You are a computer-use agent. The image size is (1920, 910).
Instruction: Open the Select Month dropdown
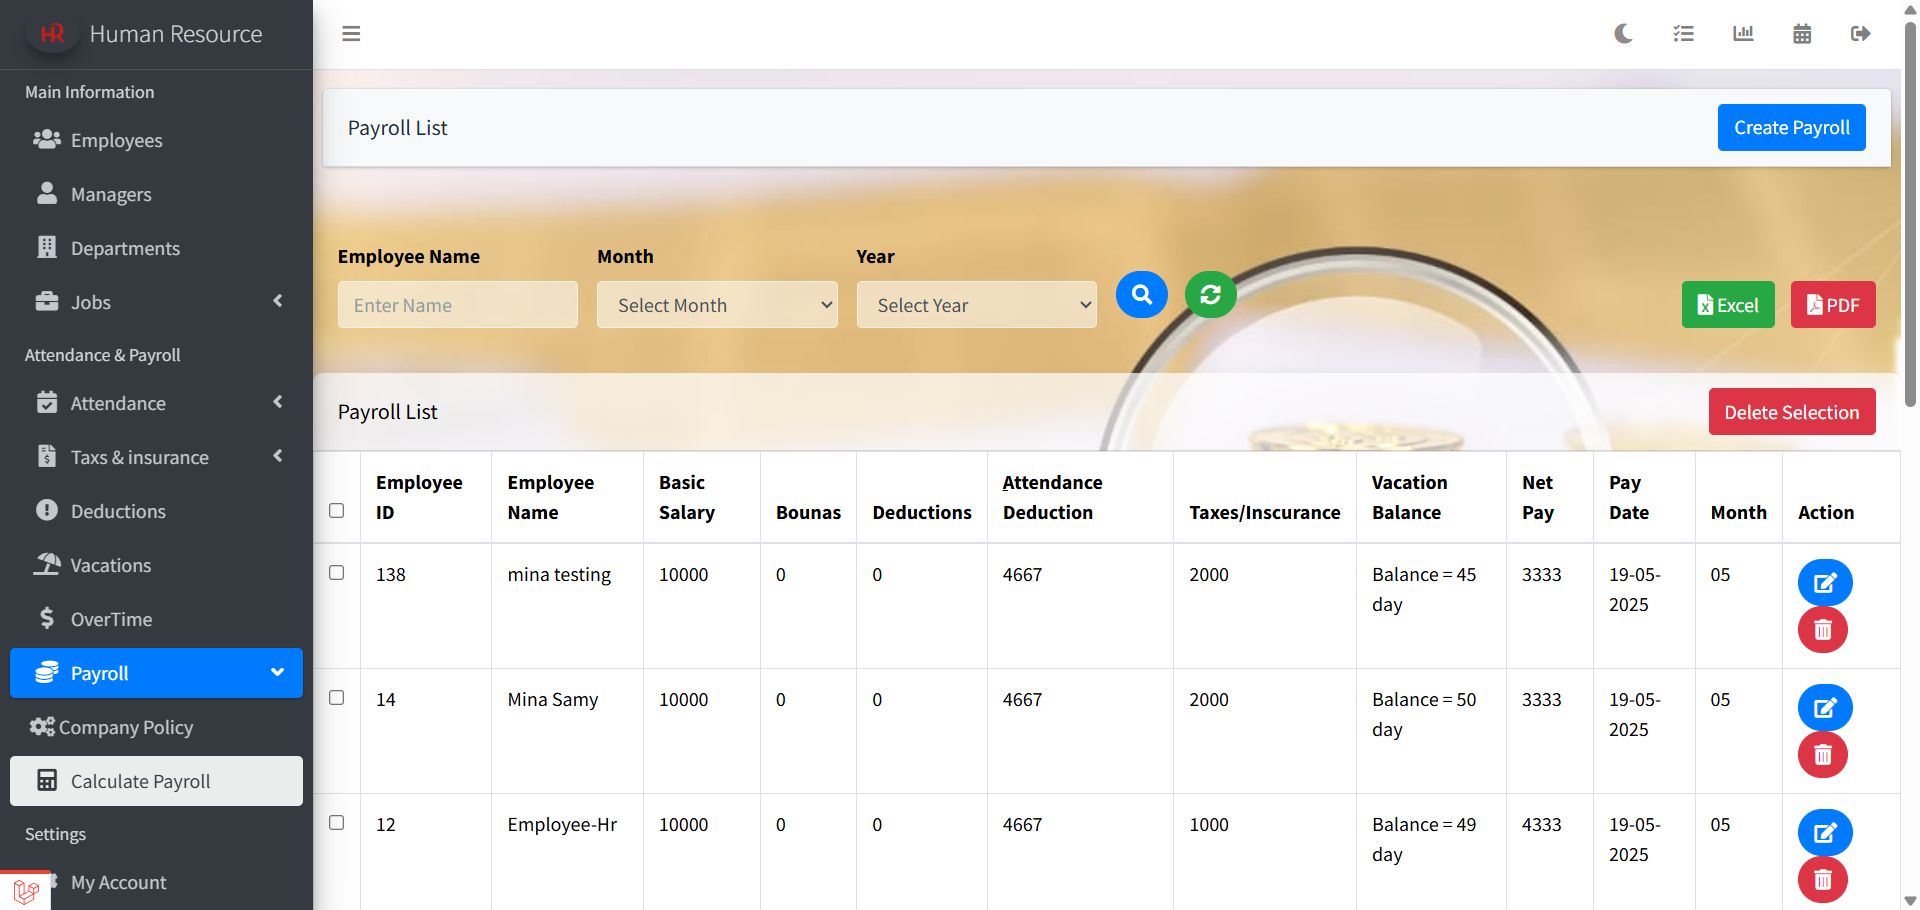pyautogui.click(x=717, y=305)
